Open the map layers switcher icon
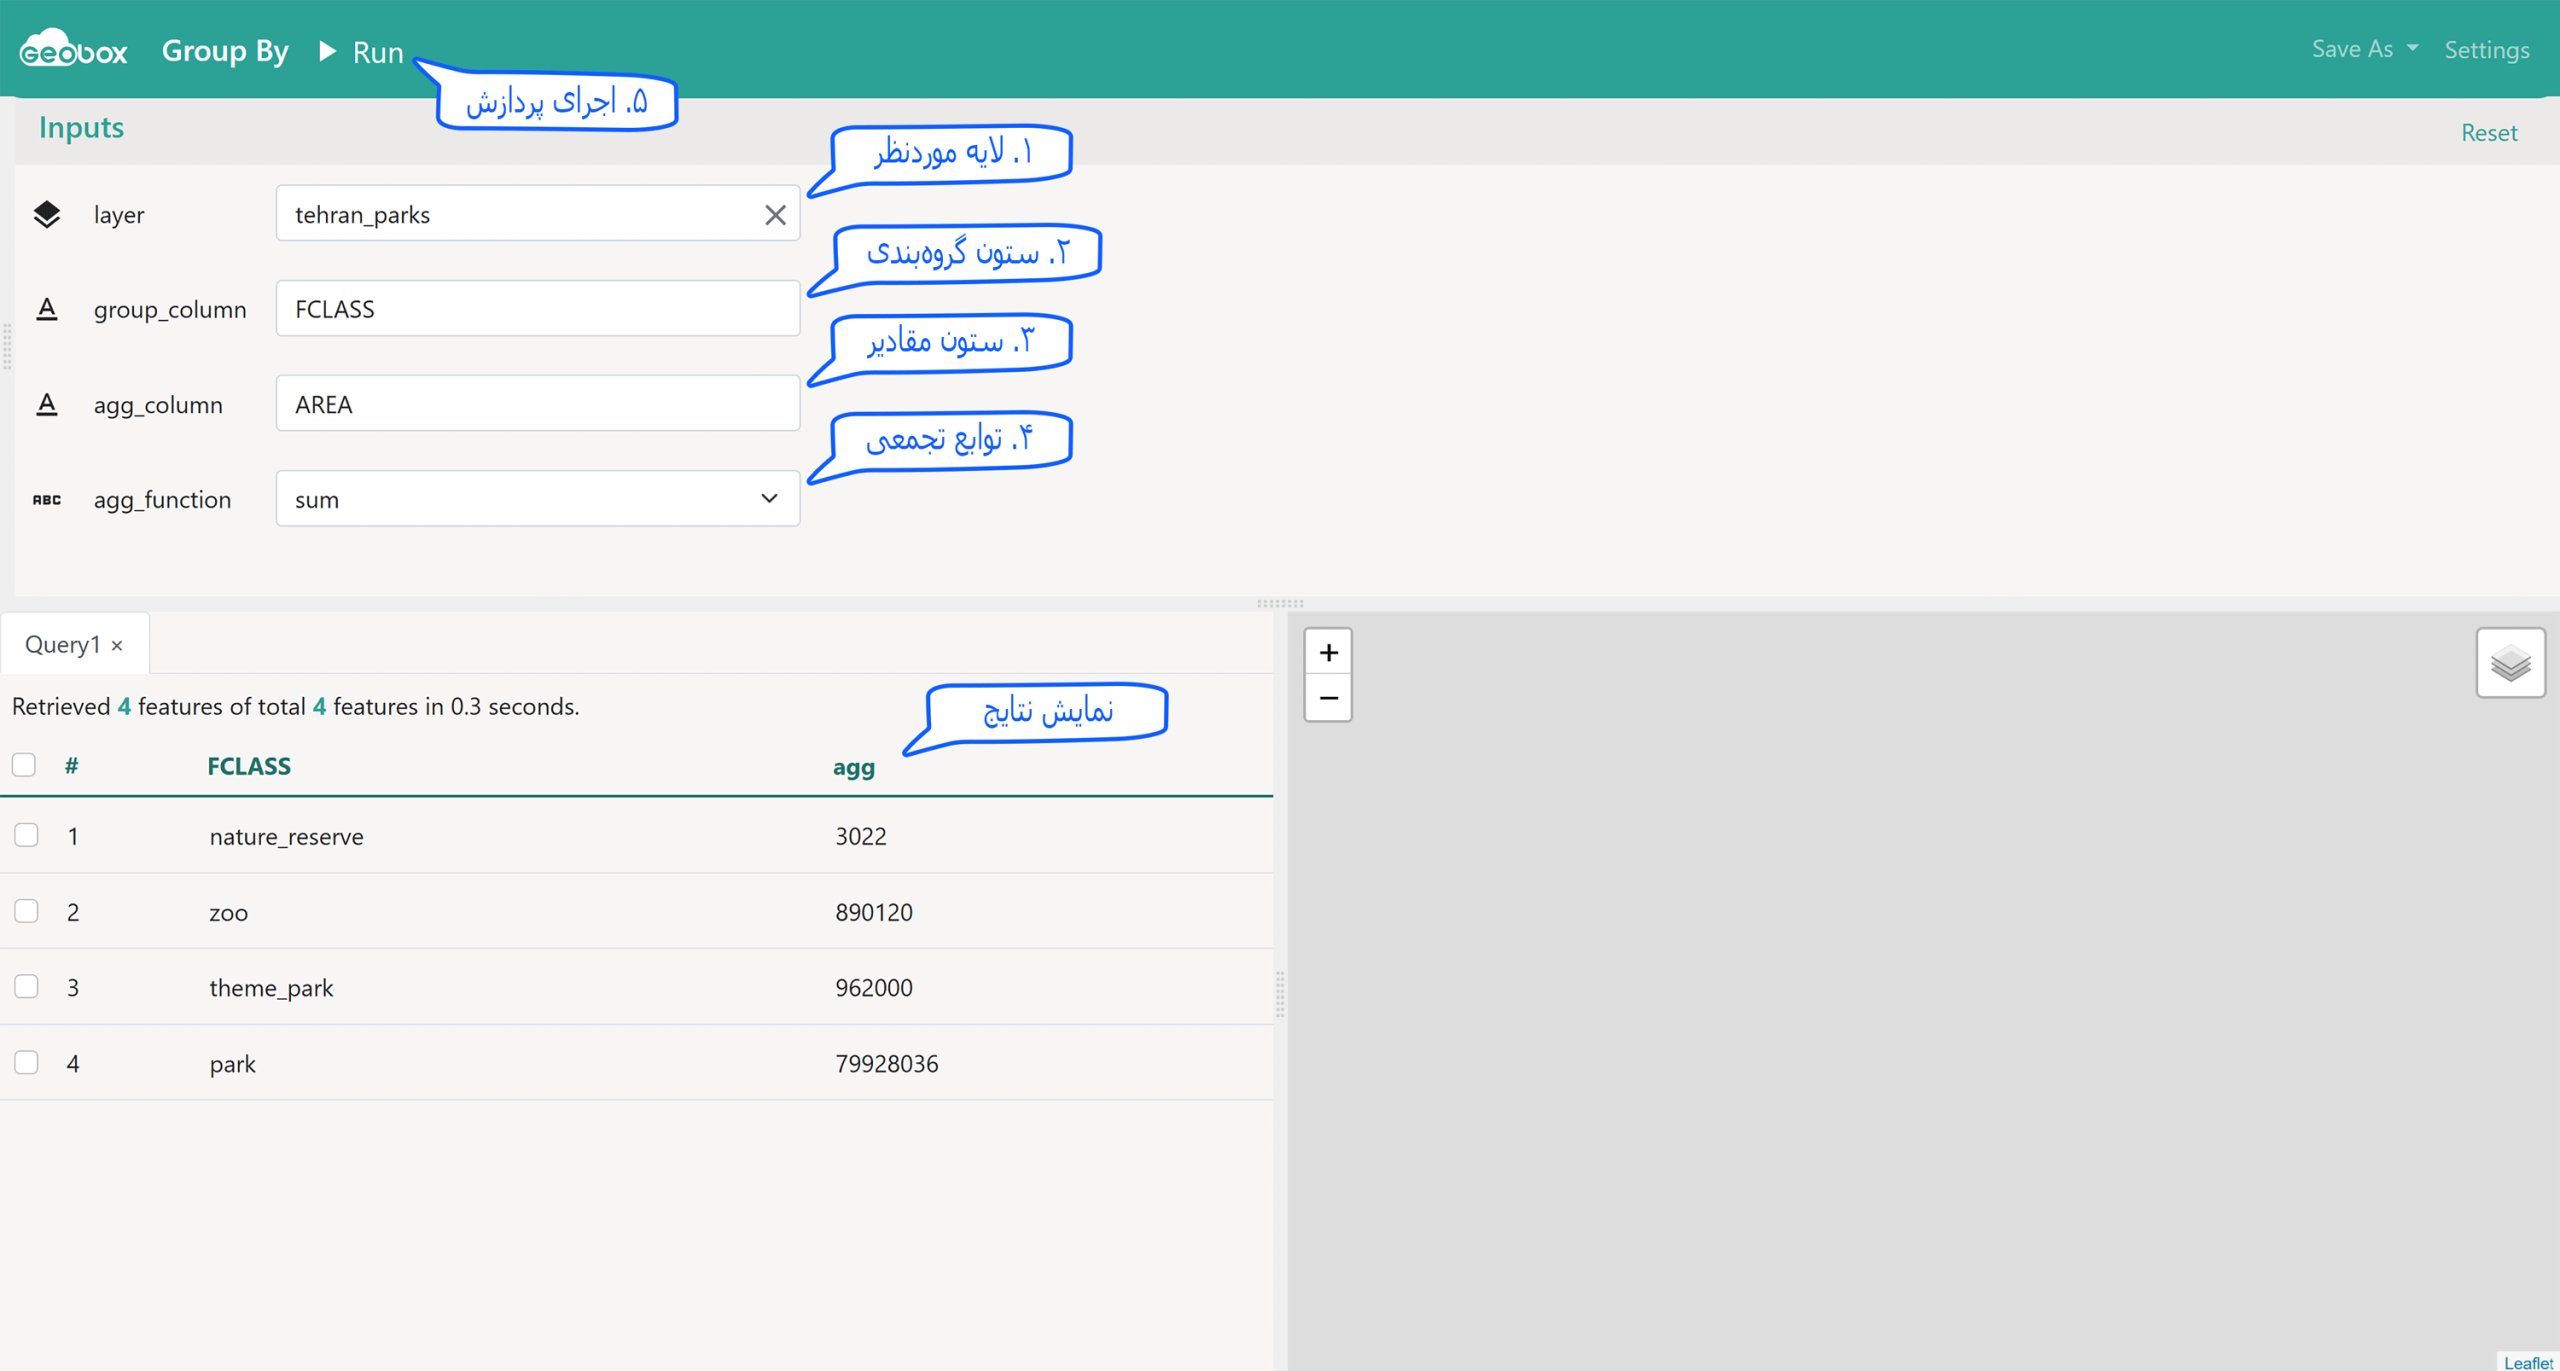This screenshot has width=2560, height=1371. (2510, 663)
